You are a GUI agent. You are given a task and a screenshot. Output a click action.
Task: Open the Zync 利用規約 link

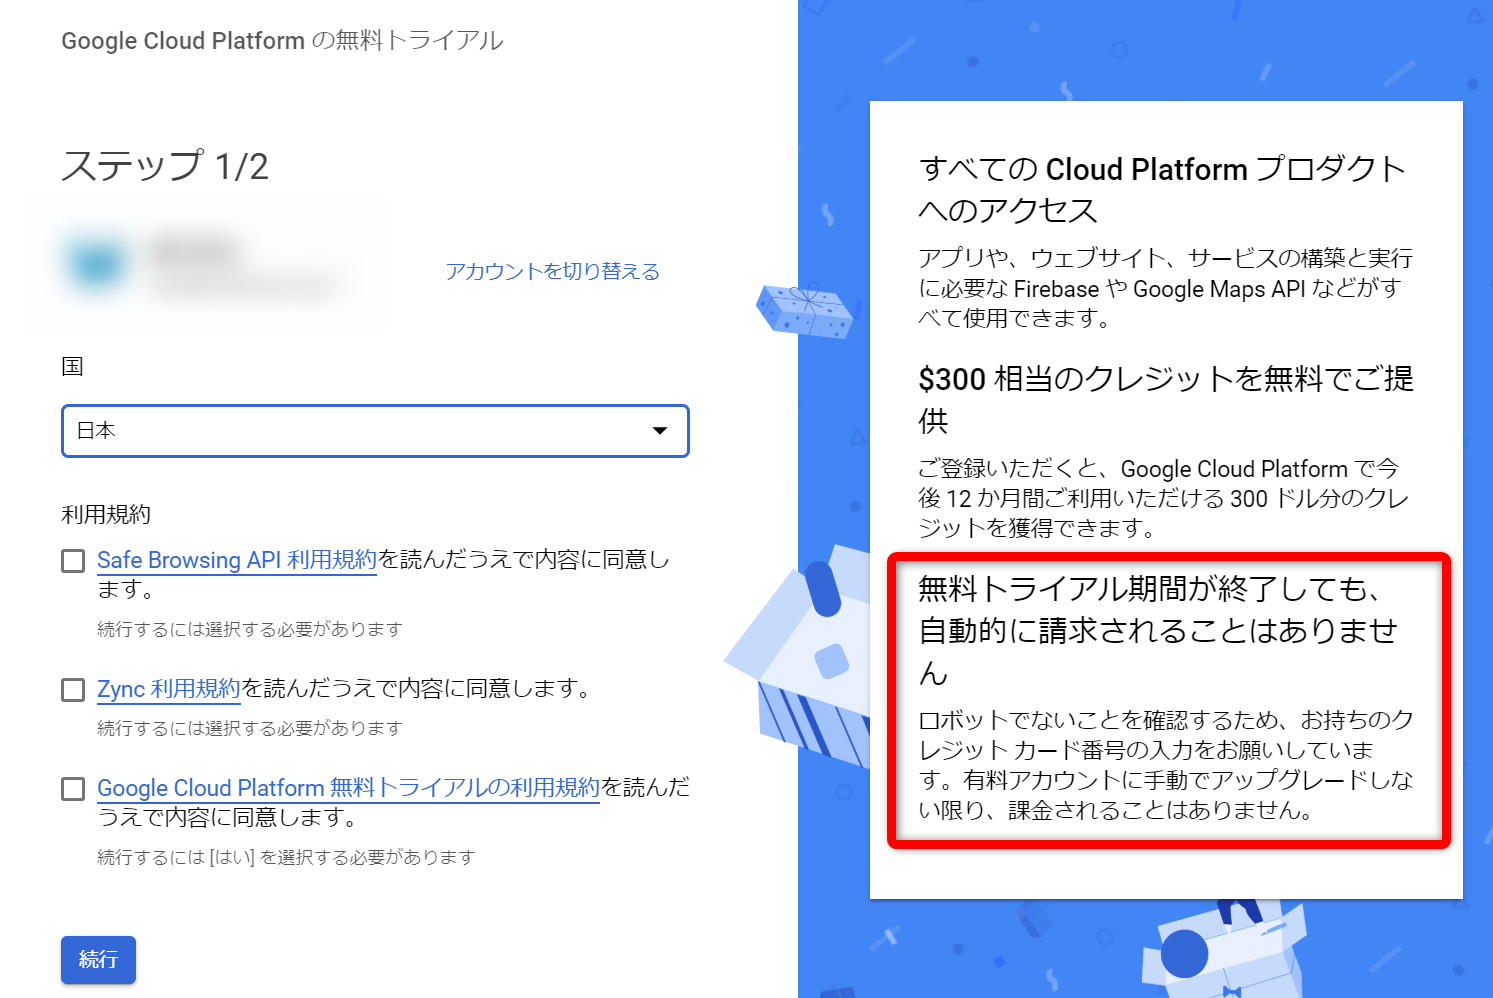point(169,689)
